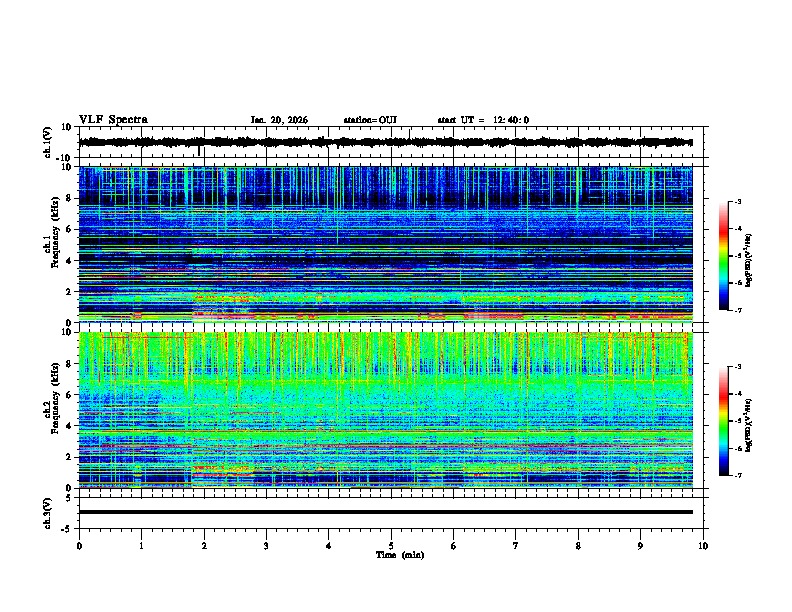This screenshot has height=612, width=792.
Task: Click the ch.2 color bar "-7" label
Action: pos(737,475)
